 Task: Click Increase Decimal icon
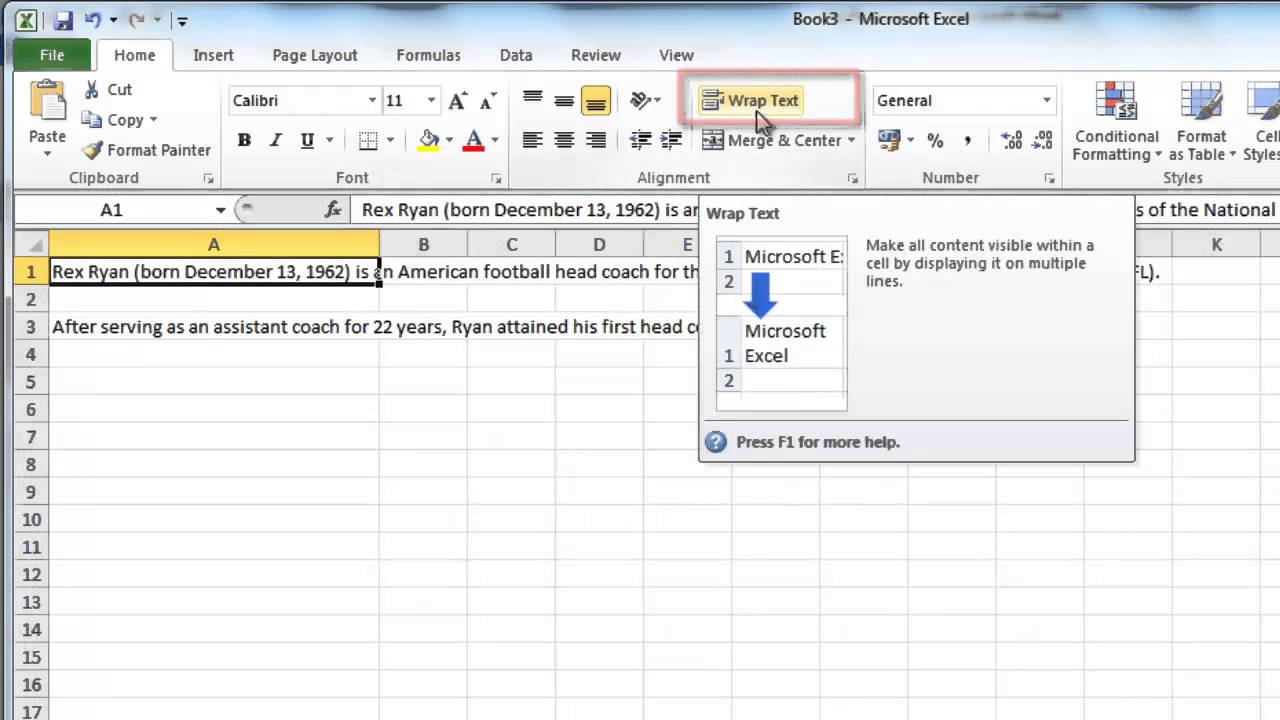pyautogui.click(x=1011, y=140)
